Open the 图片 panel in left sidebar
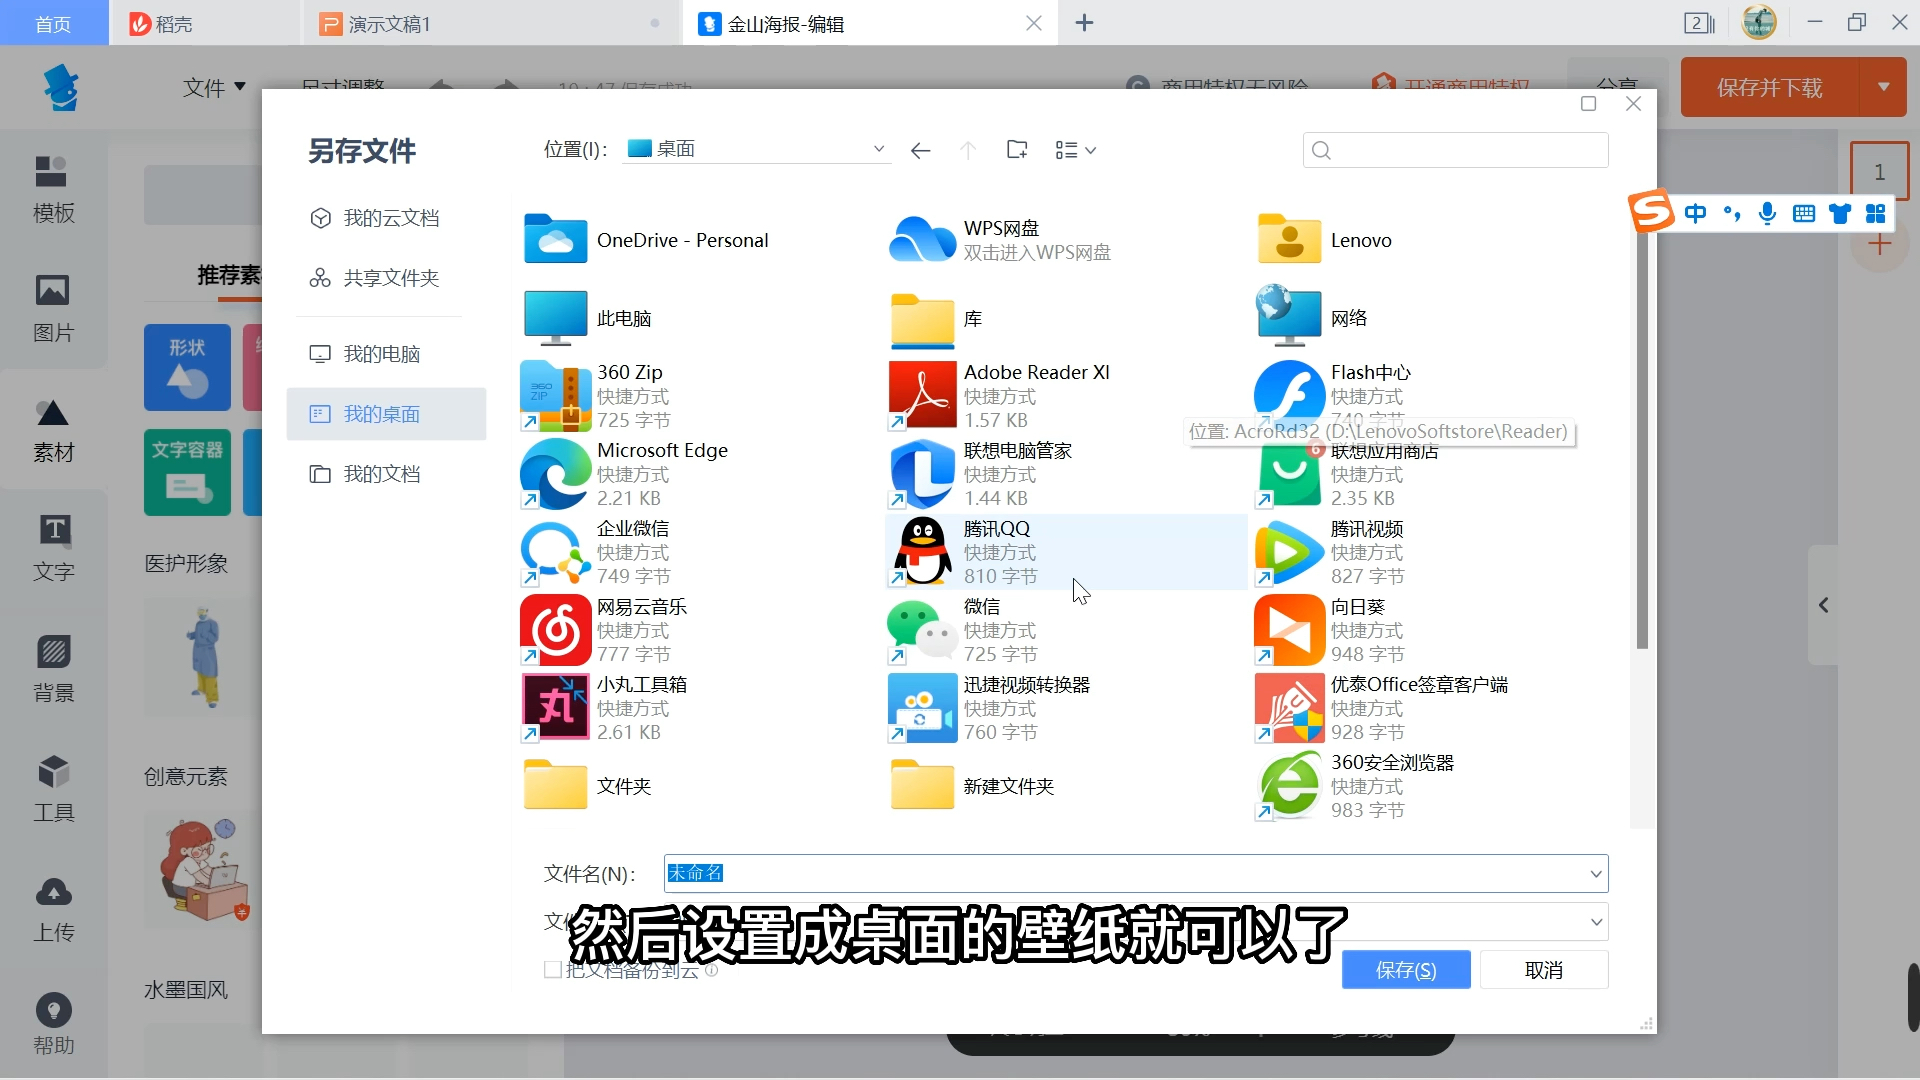This screenshot has height=1080, width=1920. pyautogui.click(x=54, y=309)
